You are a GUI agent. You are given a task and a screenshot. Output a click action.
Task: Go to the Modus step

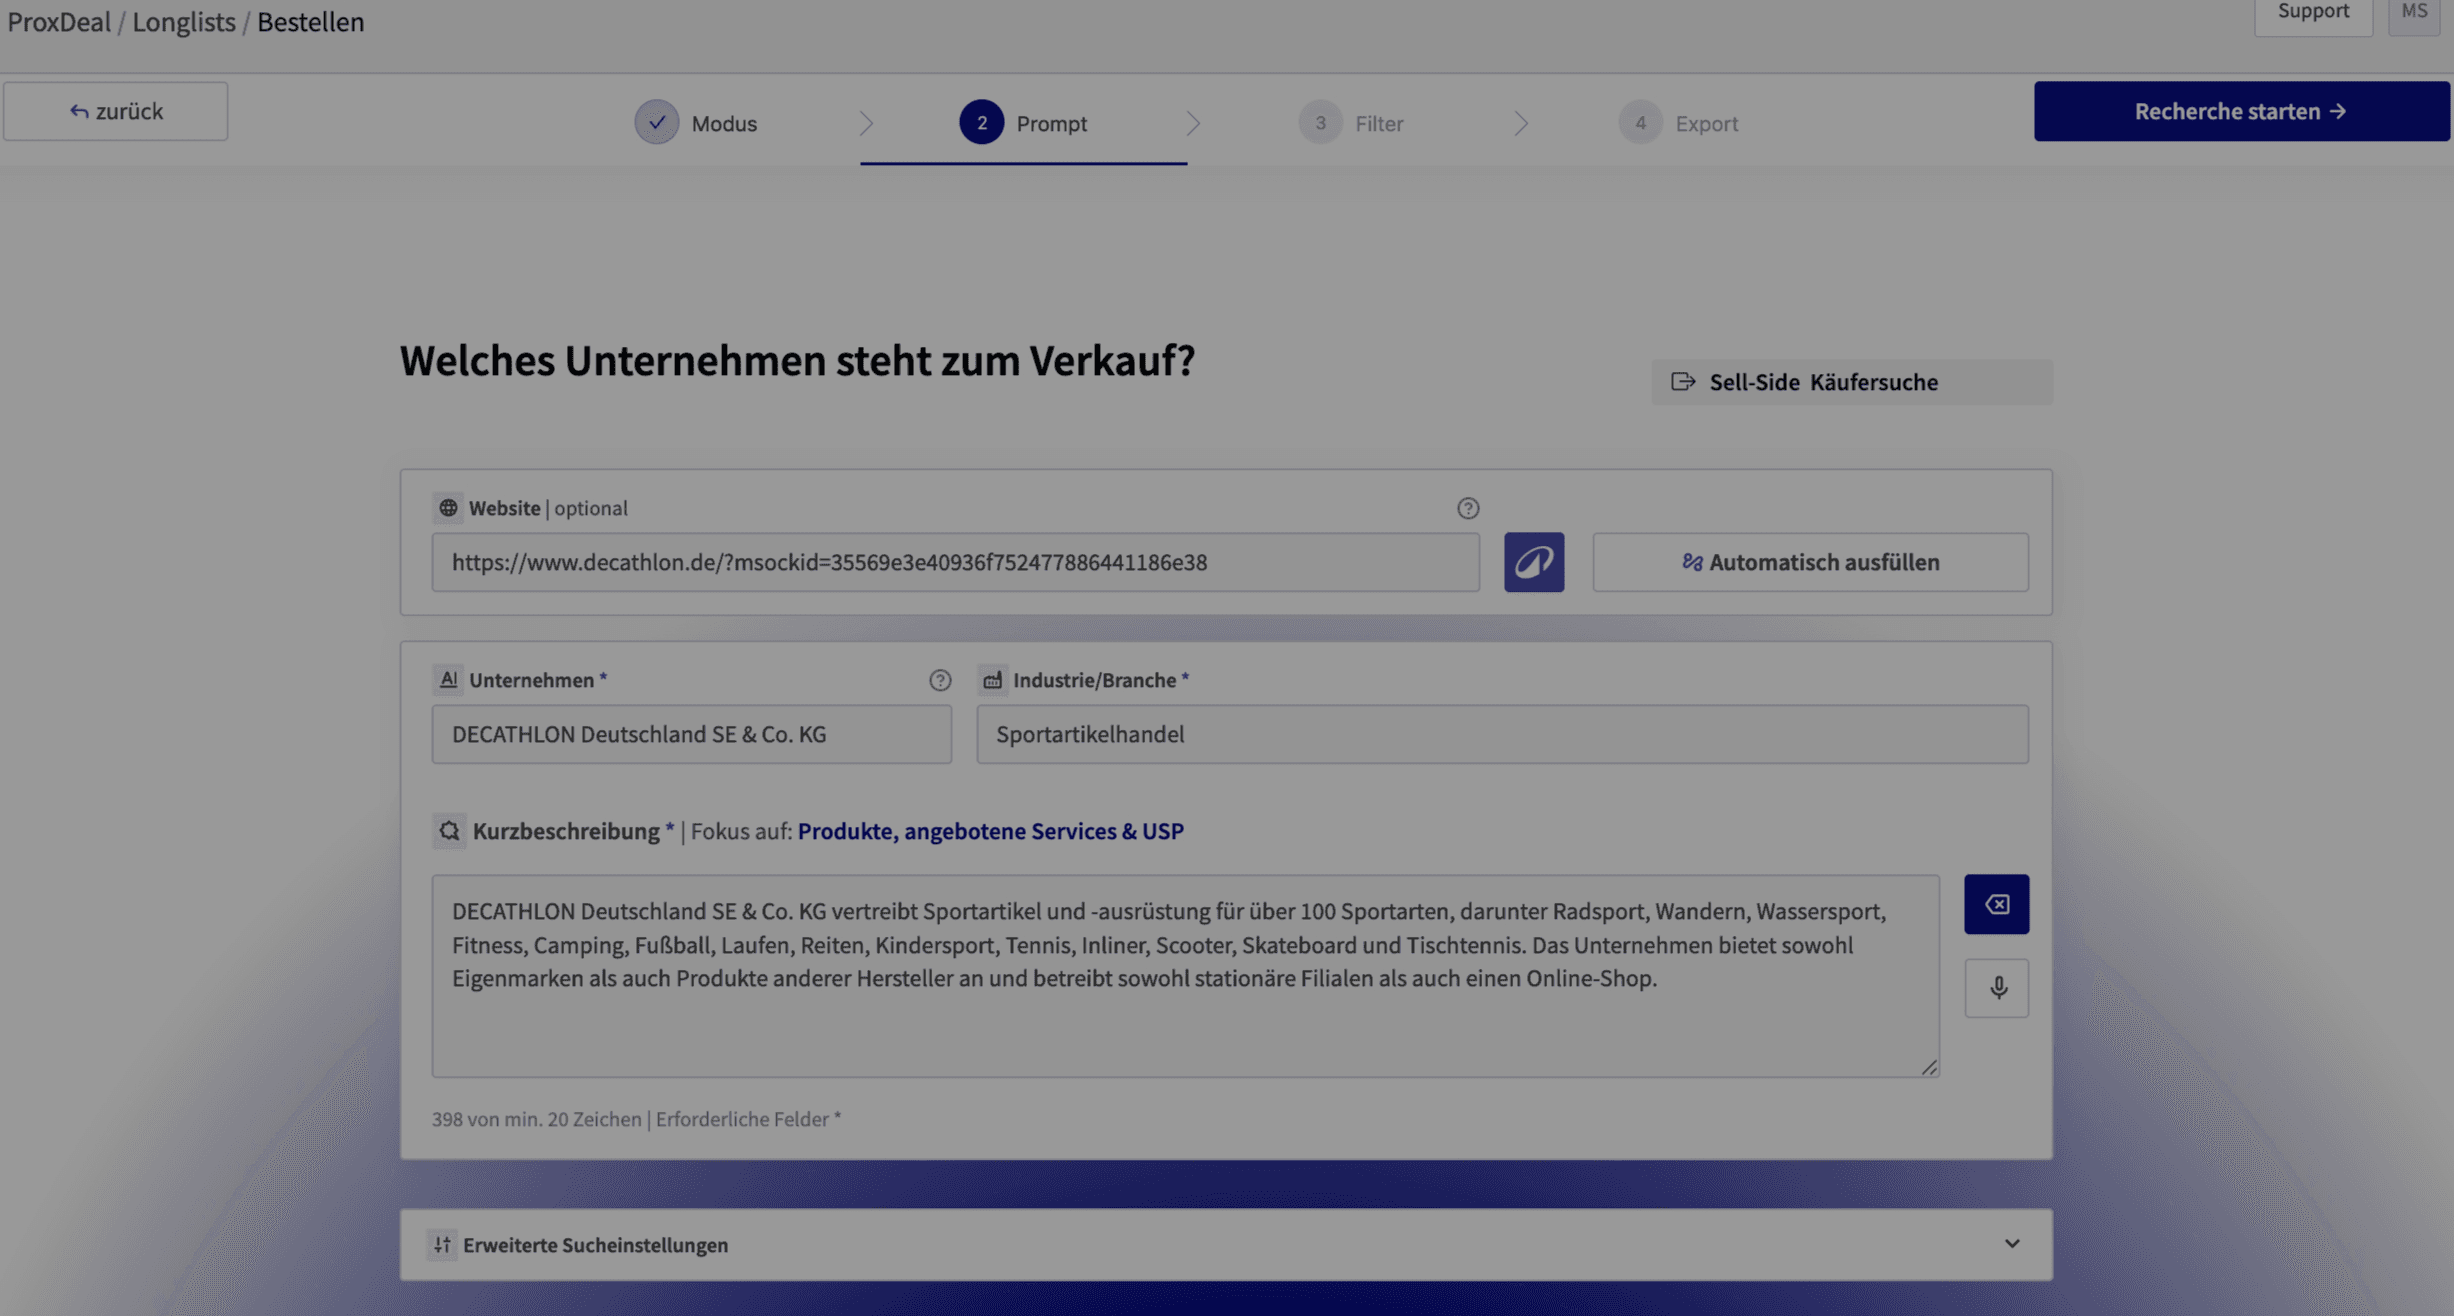pos(697,123)
